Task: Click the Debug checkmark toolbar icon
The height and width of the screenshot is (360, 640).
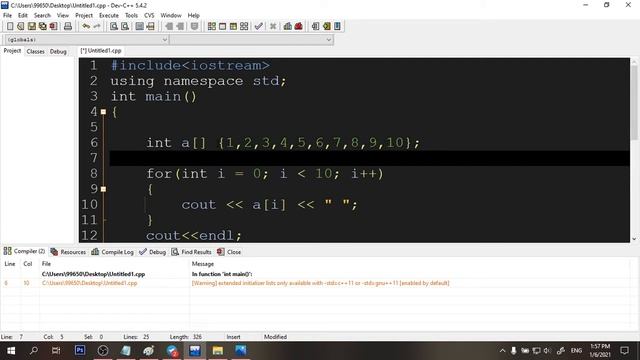Action: (258, 27)
